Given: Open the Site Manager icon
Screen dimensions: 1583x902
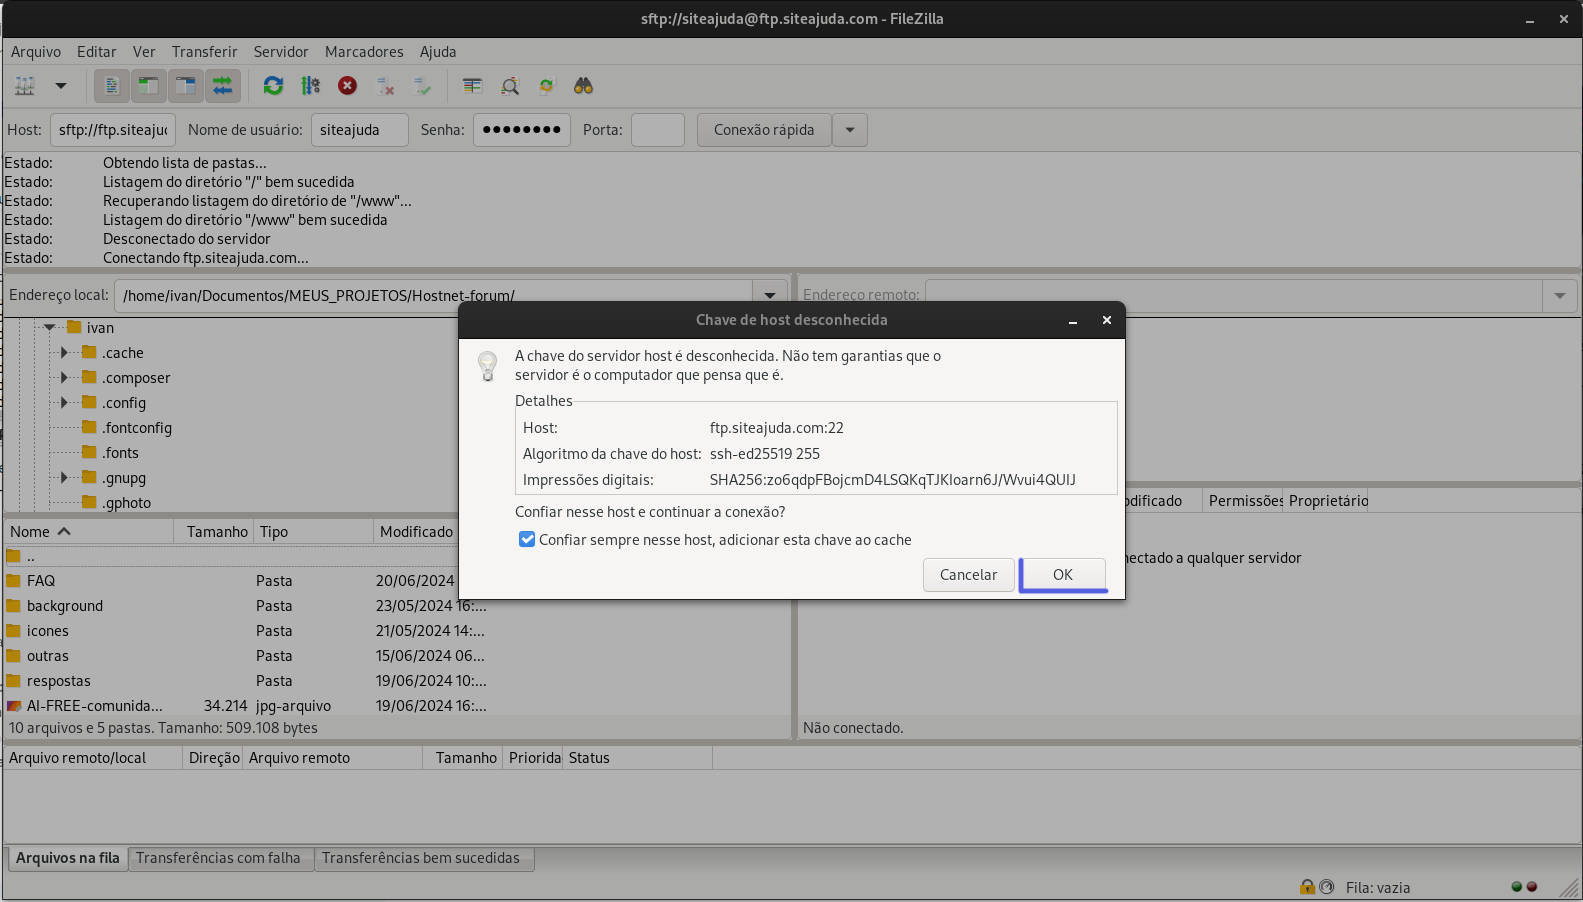Looking at the screenshot, I should pos(25,86).
